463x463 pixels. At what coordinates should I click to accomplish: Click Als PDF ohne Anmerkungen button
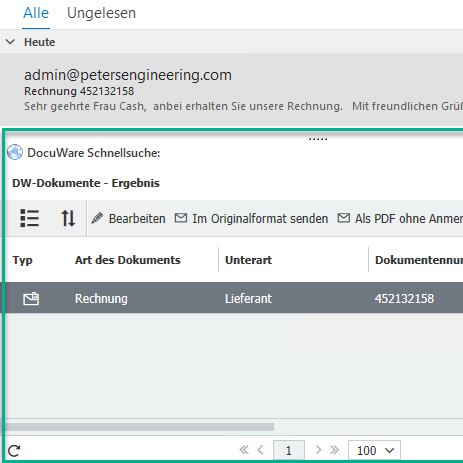pos(400,219)
